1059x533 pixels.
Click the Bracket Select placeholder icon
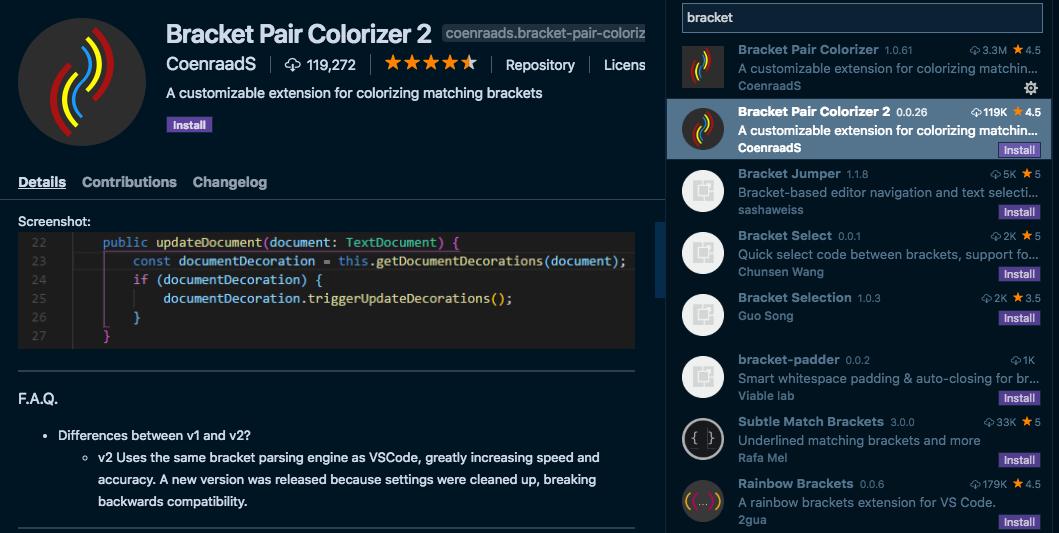tap(702, 253)
